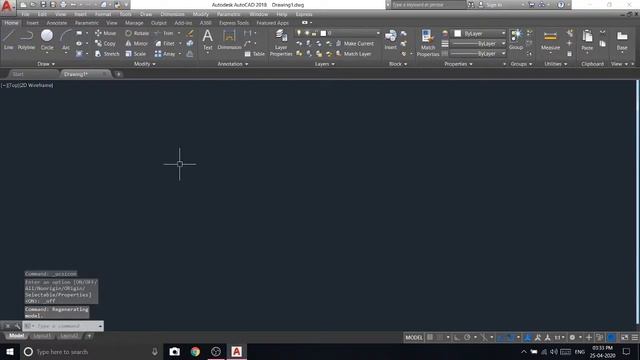This screenshot has width=640, height=360.
Task: Click the keyword search field in title bar
Action: (x=428, y=4)
